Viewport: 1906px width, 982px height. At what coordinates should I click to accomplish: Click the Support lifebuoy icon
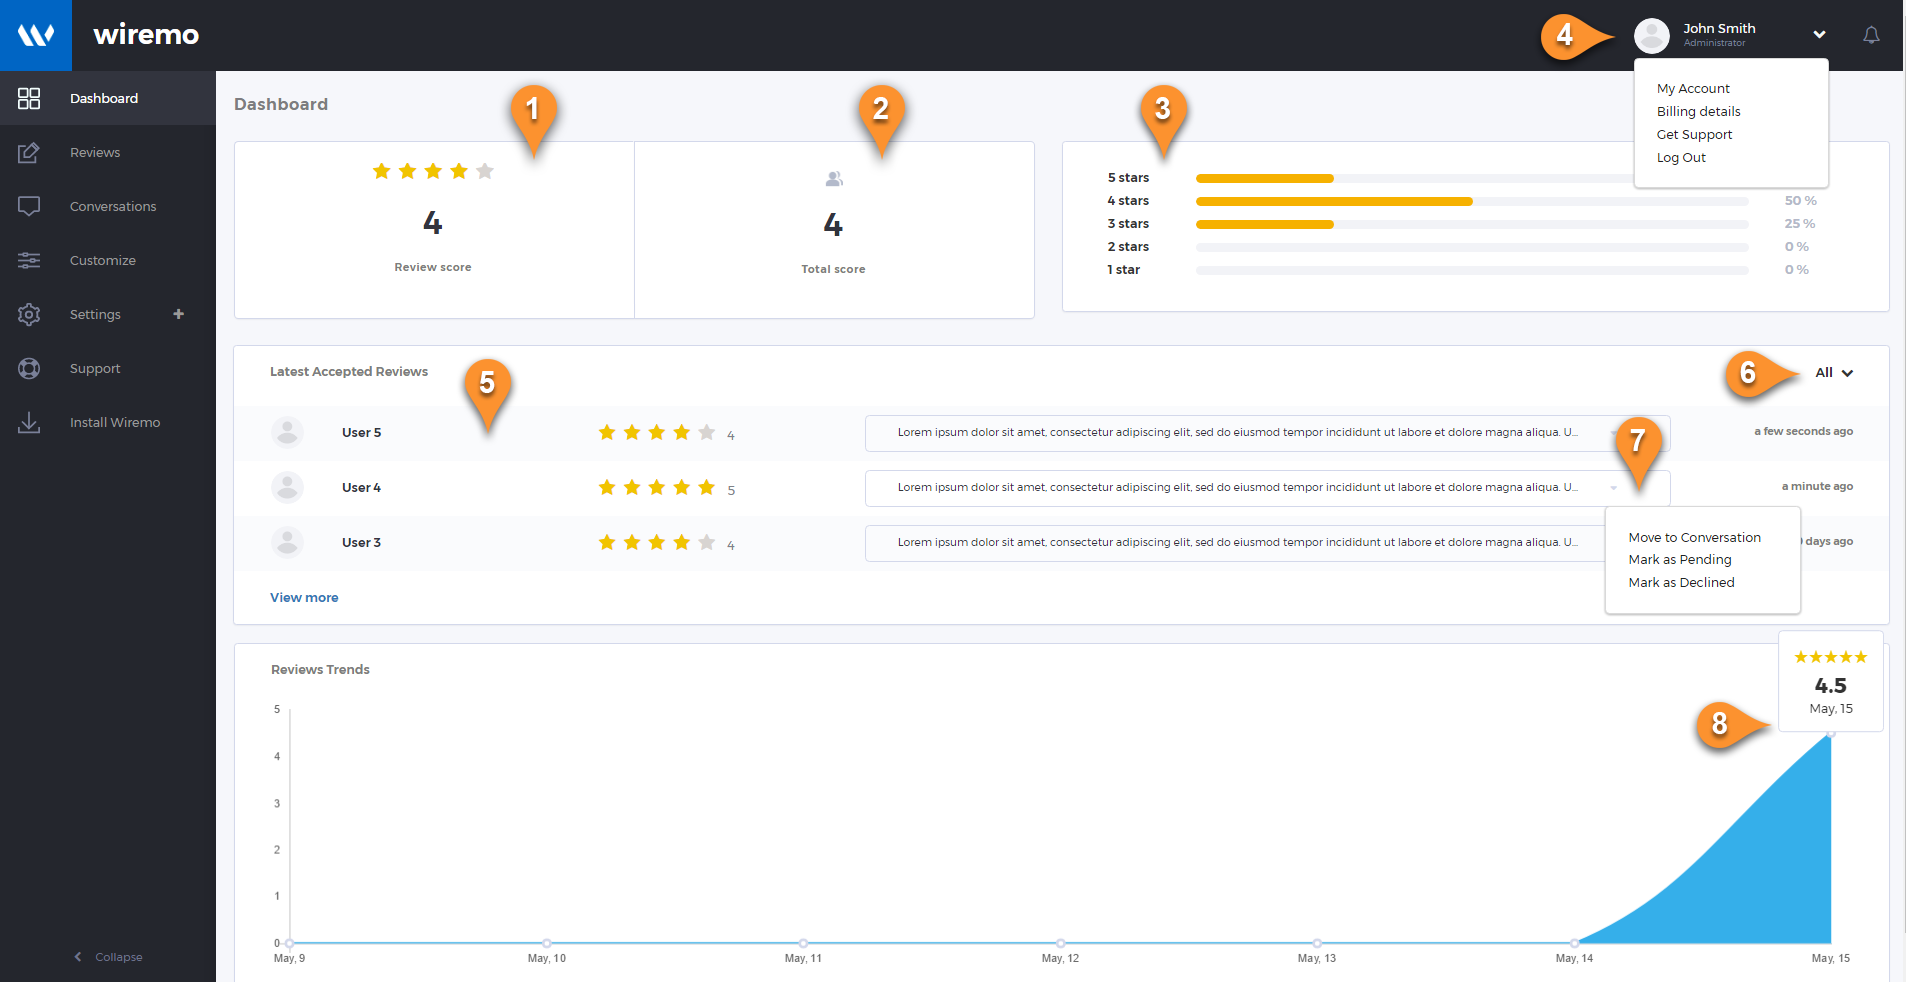pos(29,368)
